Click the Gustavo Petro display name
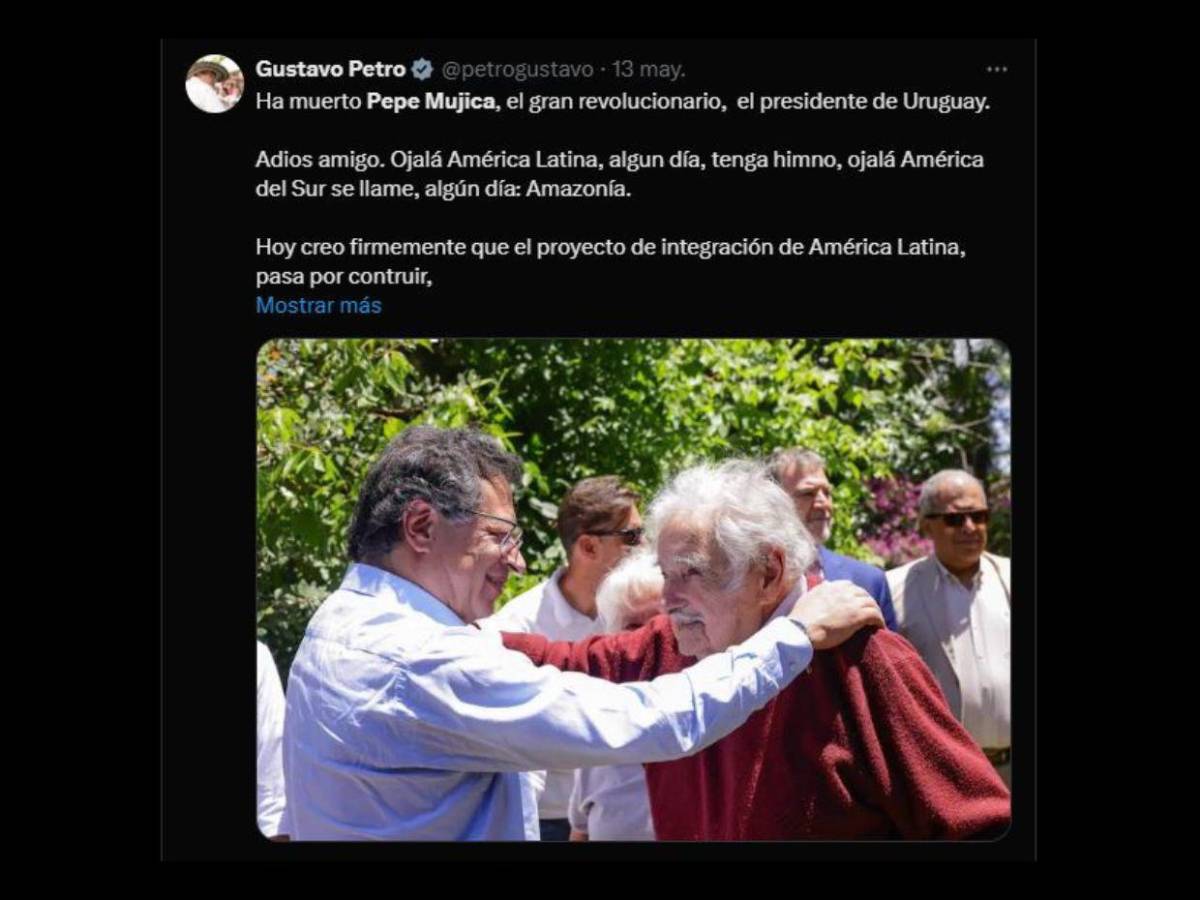The image size is (1200, 900). [x=330, y=69]
